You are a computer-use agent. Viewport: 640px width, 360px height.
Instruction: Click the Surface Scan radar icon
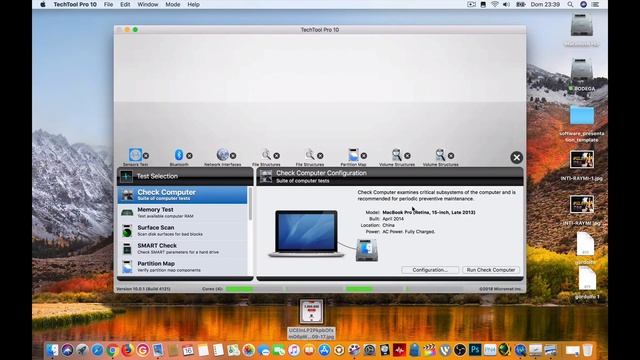point(127,231)
